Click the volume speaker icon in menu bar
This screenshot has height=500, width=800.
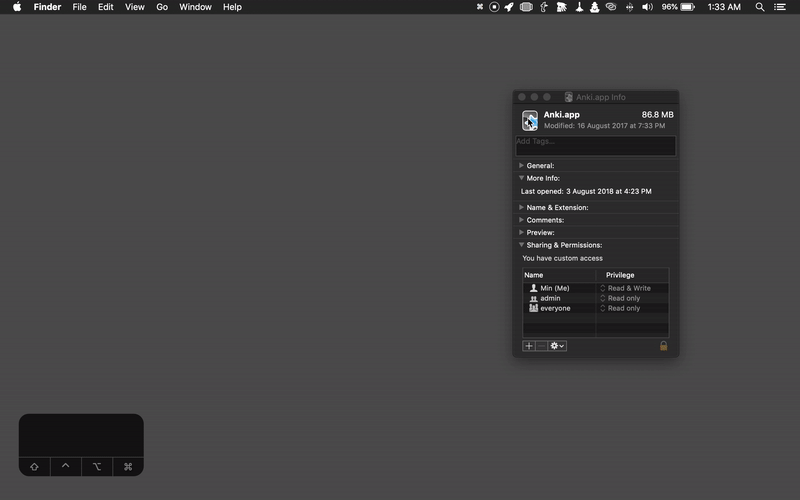(x=646, y=7)
